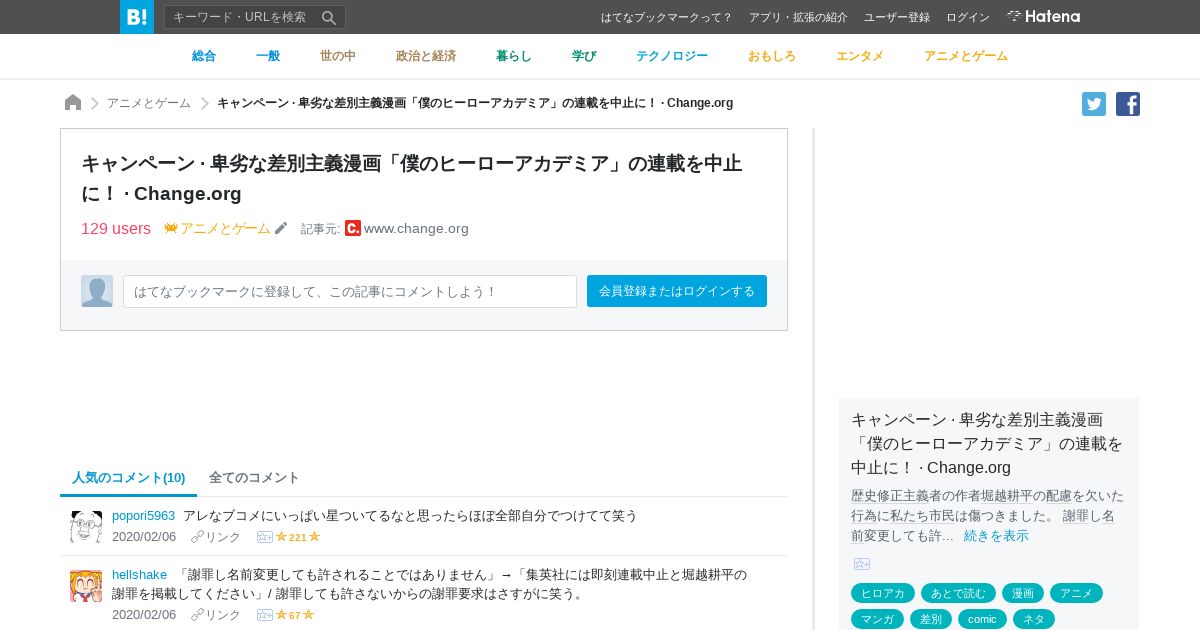
Task: Select the comic tag
Action: coord(982,619)
